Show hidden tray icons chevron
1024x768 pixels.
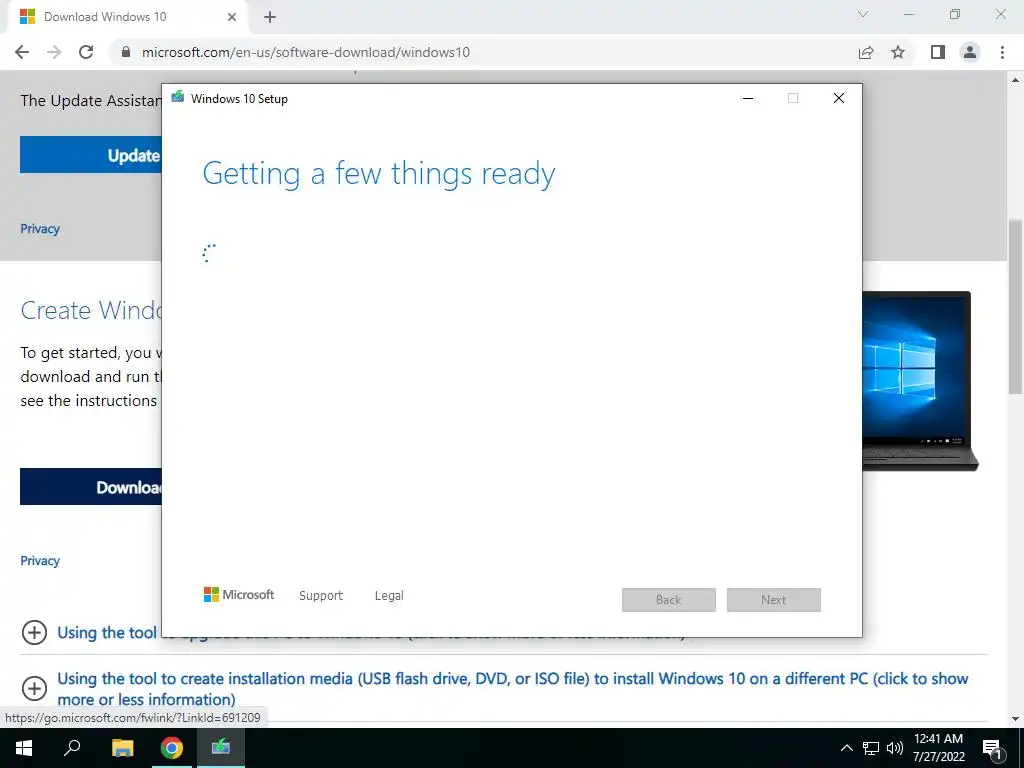click(x=846, y=748)
